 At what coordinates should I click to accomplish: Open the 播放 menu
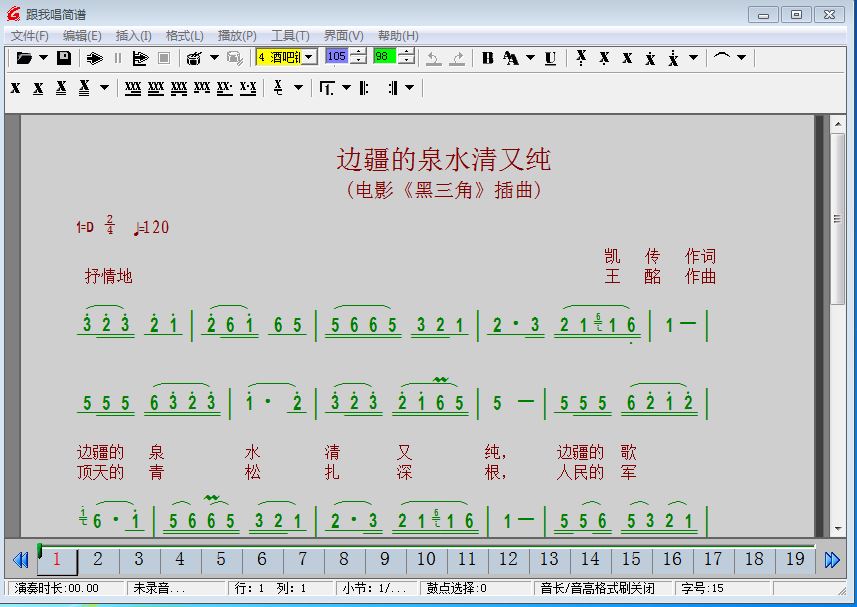[236, 35]
